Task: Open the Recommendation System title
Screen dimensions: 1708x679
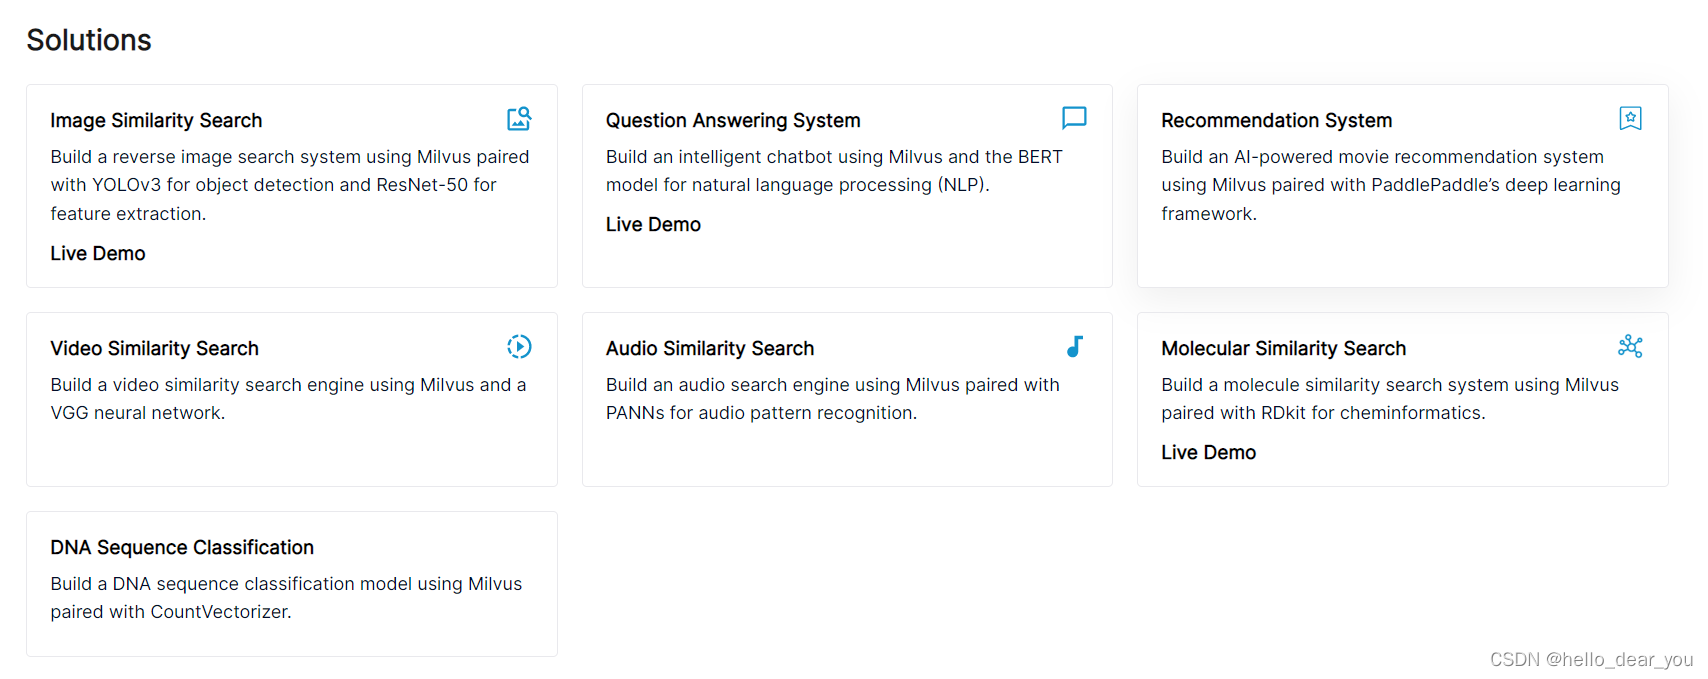Action: pyautogui.click(x=1276, y=121)
